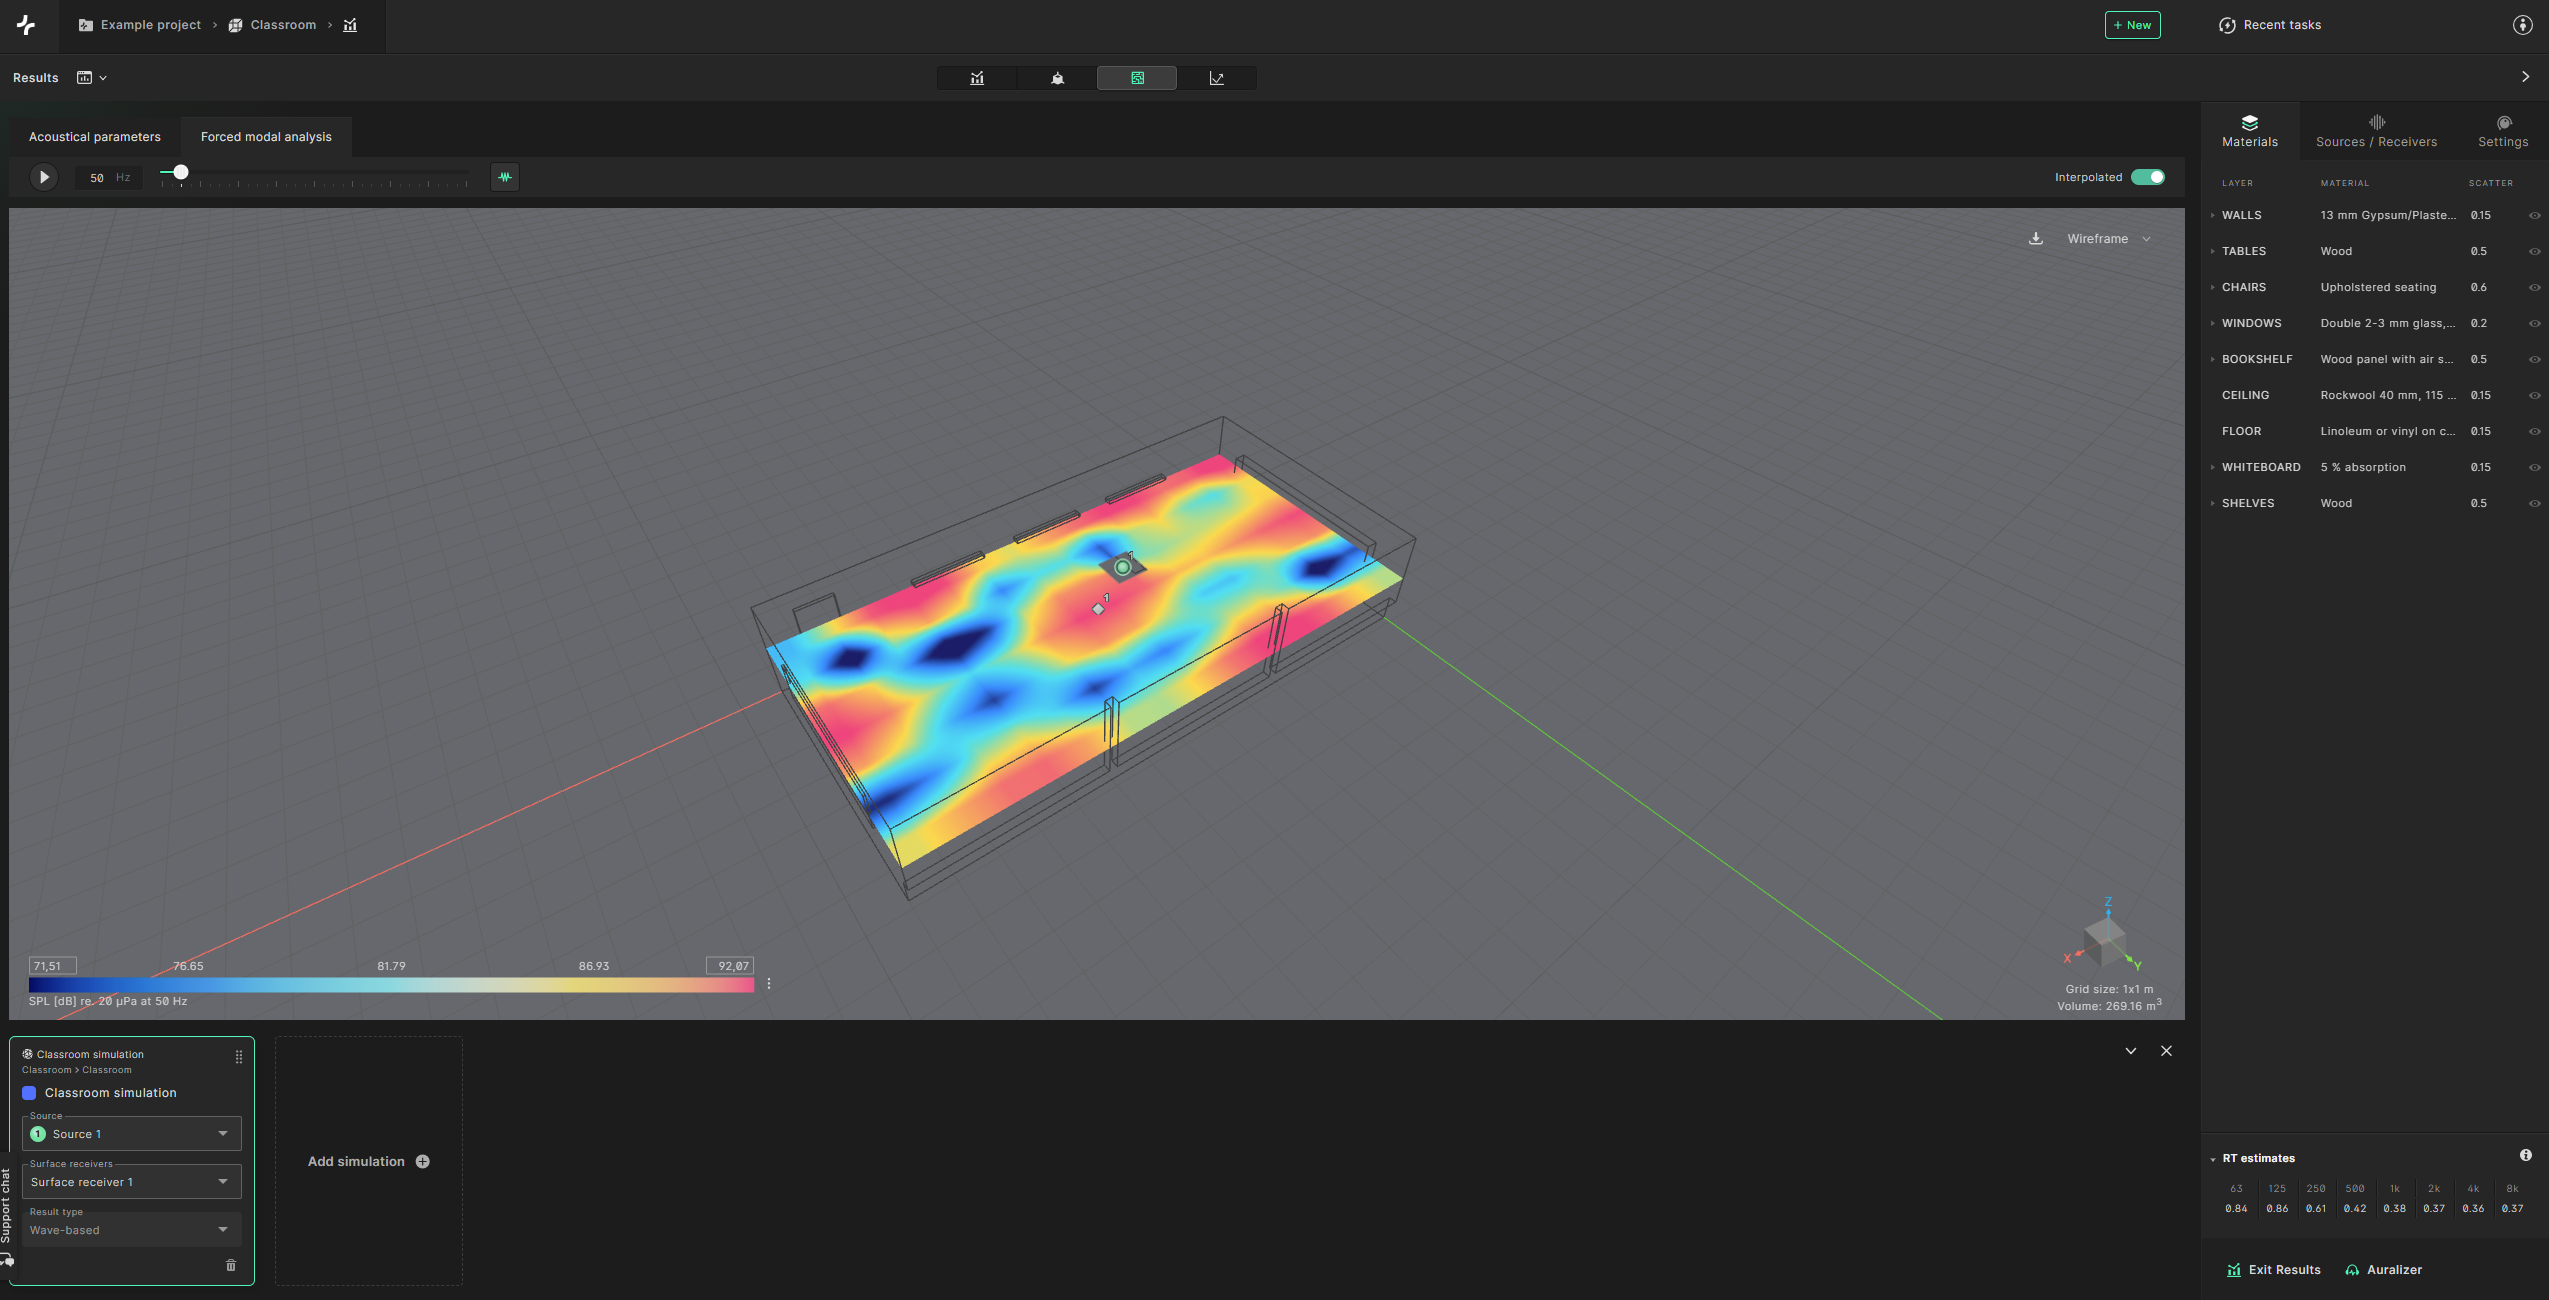This screenshot has width=2549, height=1300.
Task: Select the sound source/speaker icon toolbar button
Action: tap(1057, 78)
